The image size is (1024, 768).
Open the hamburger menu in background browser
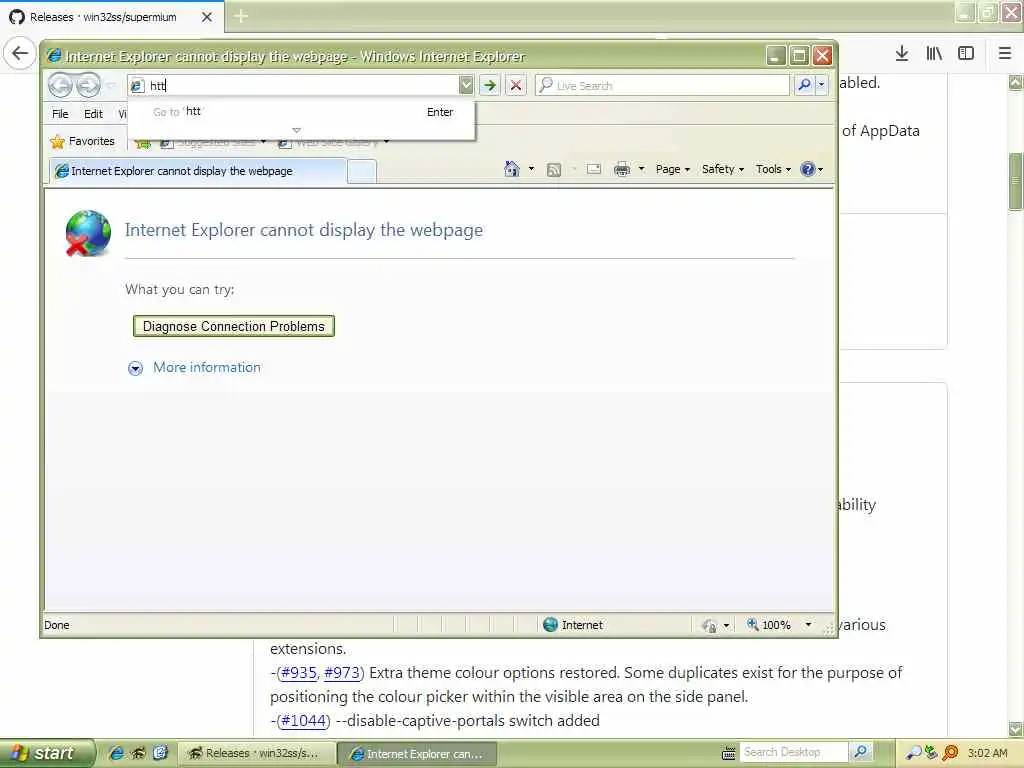click(1005, 53)
